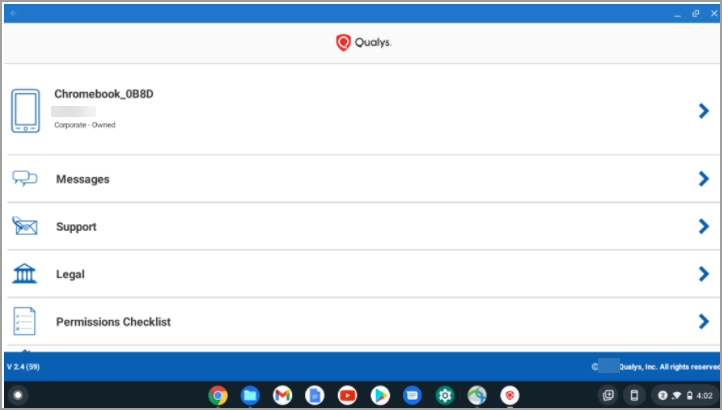Select the Legal building icon
Viewport: 722px width, 410px height.
pos(24,273)
